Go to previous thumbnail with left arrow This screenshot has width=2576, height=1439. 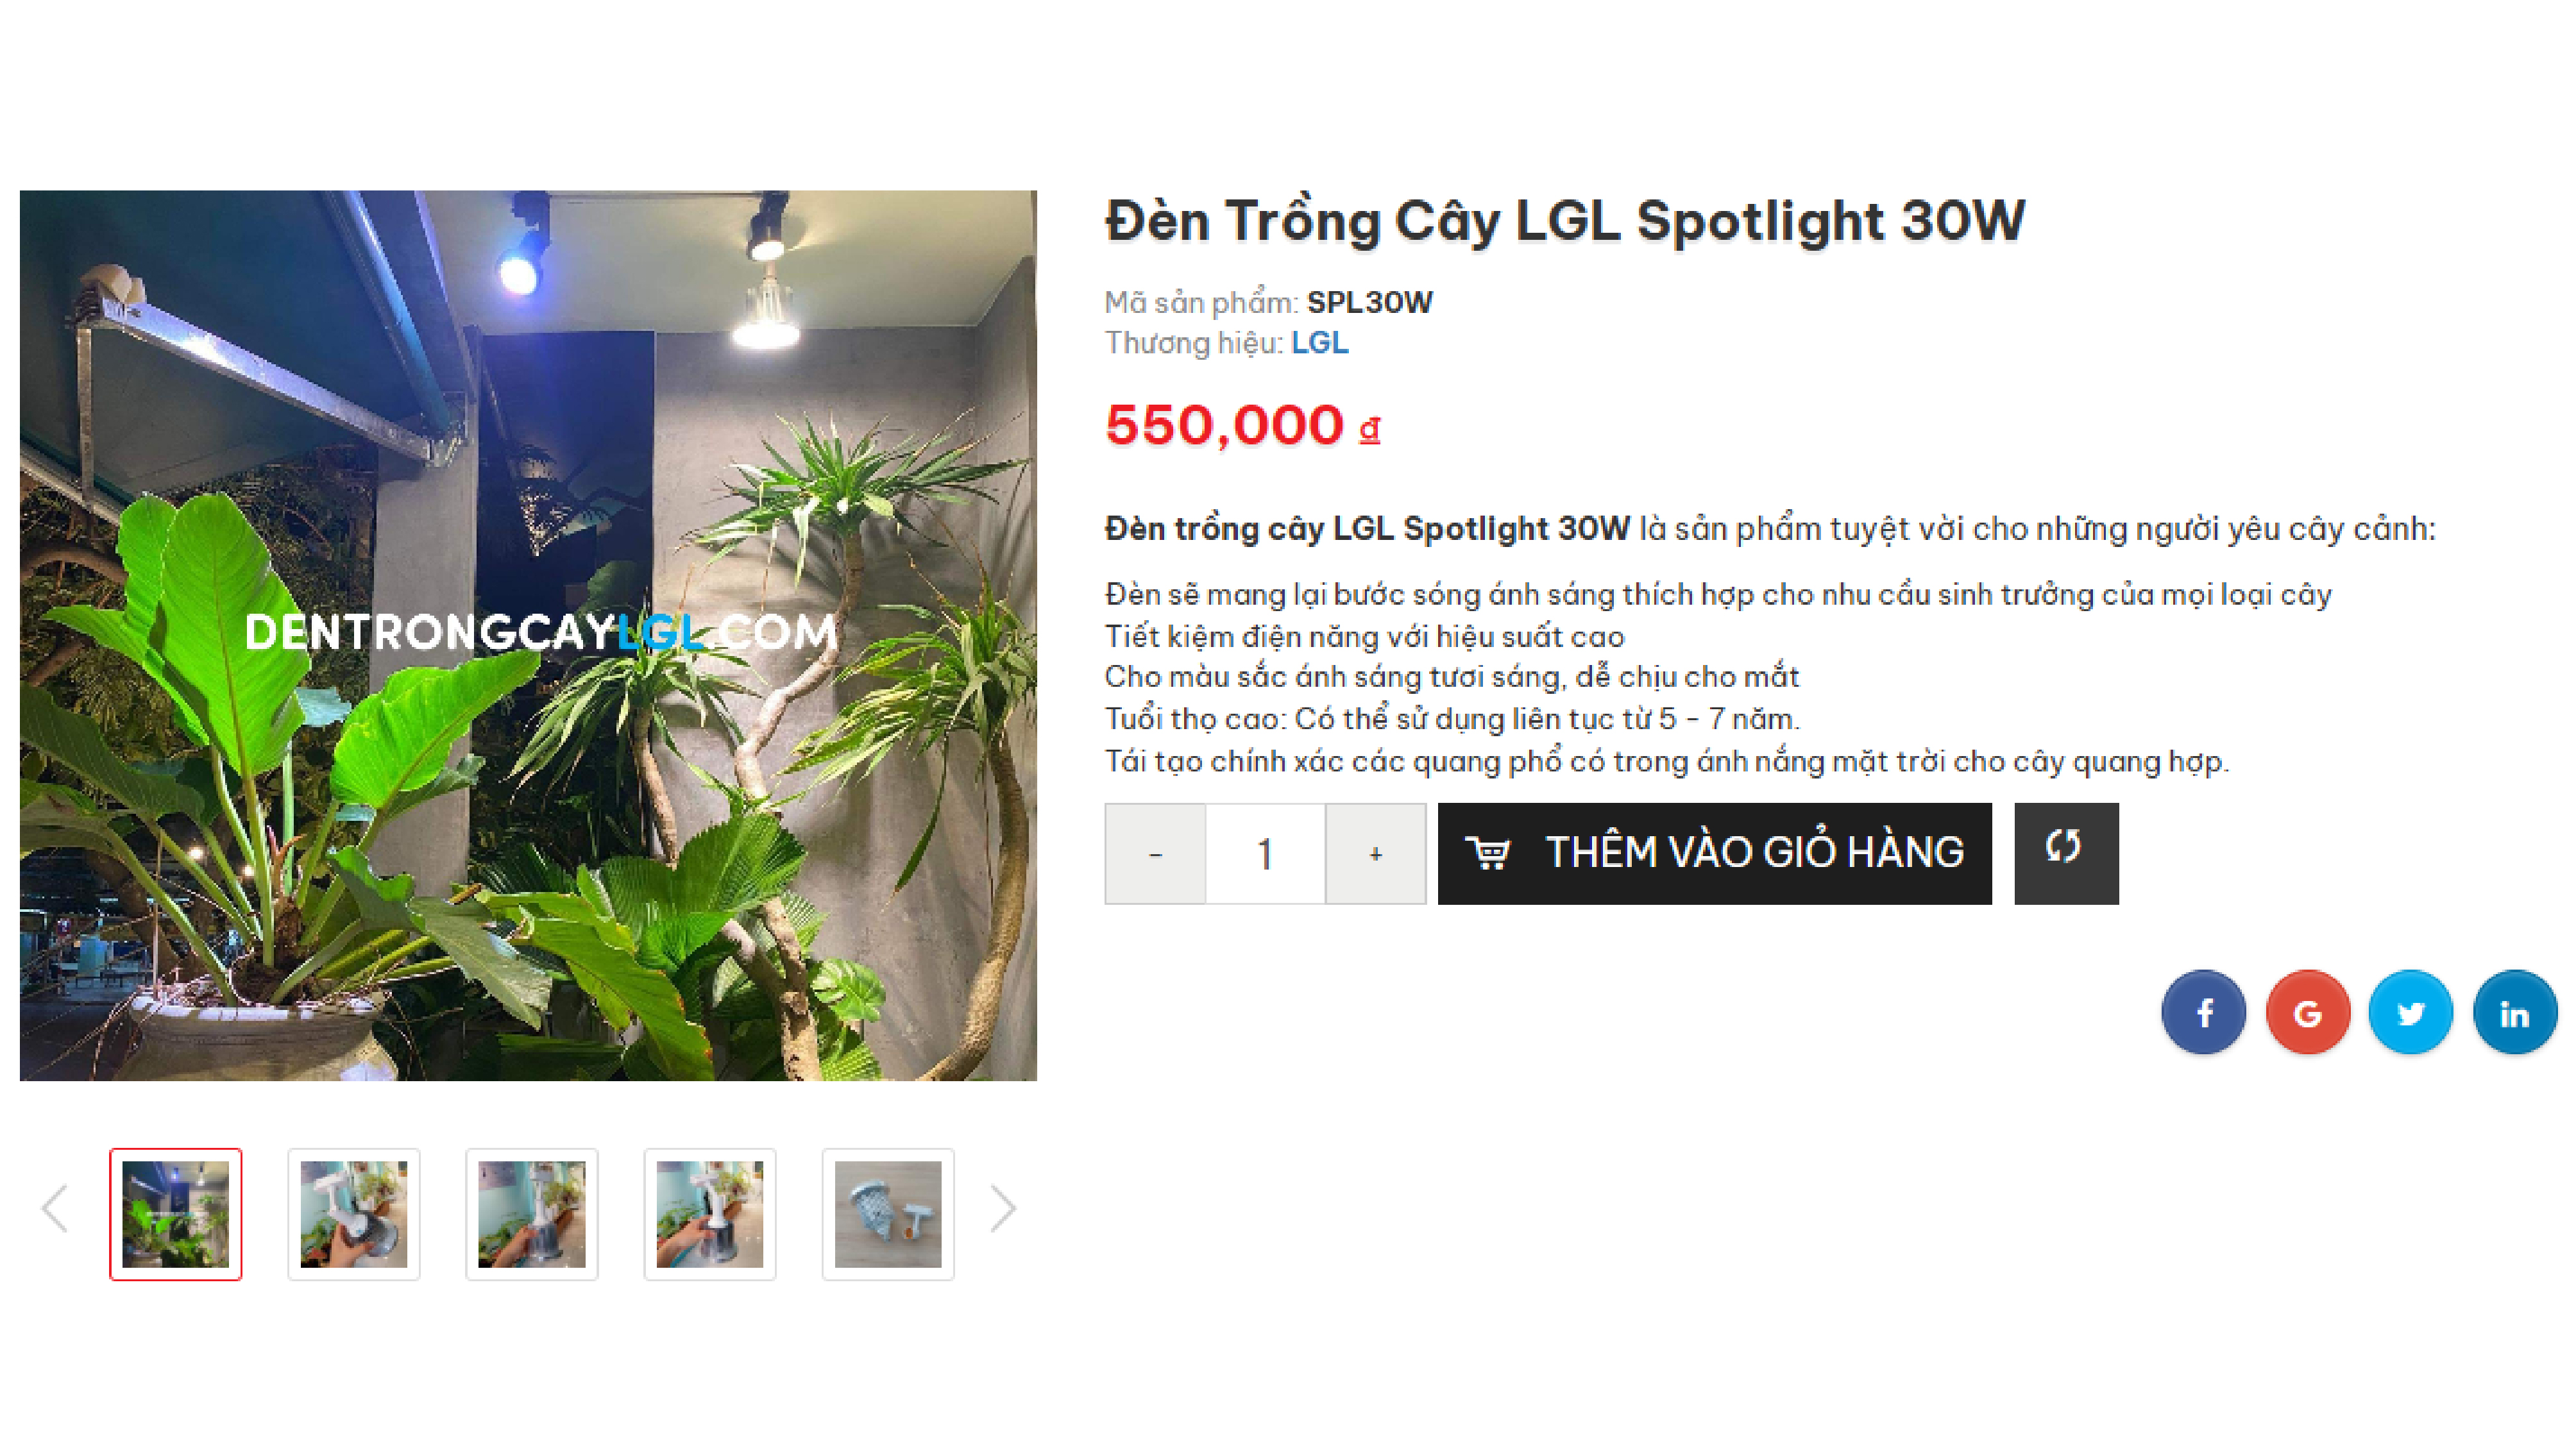coord(55,1209)
